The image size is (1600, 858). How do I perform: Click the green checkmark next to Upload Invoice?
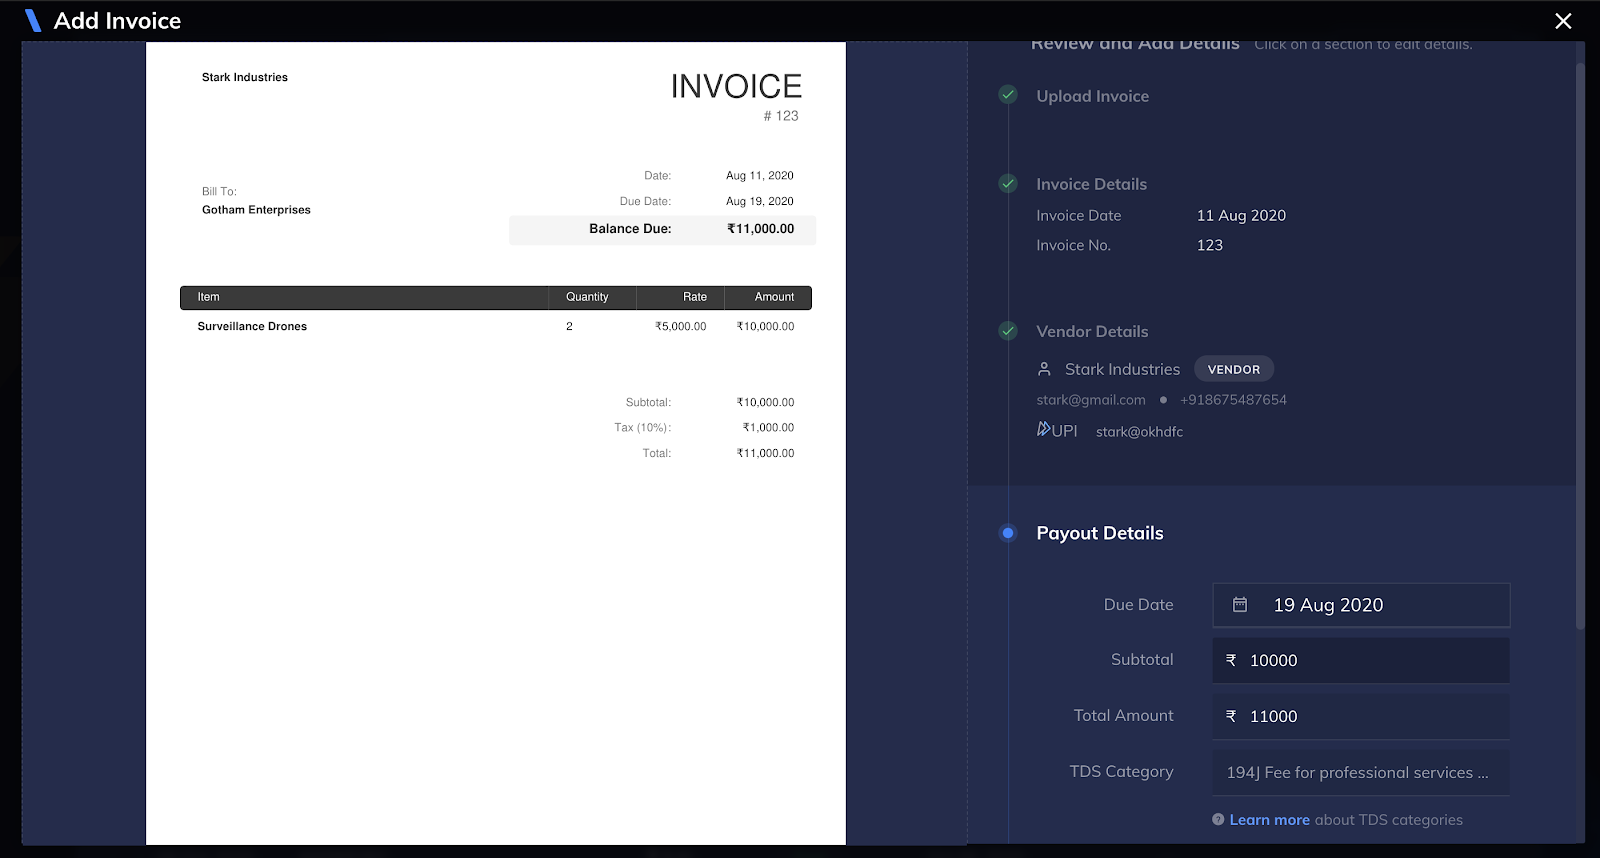pyautogui.click(x=1008, y=95)
